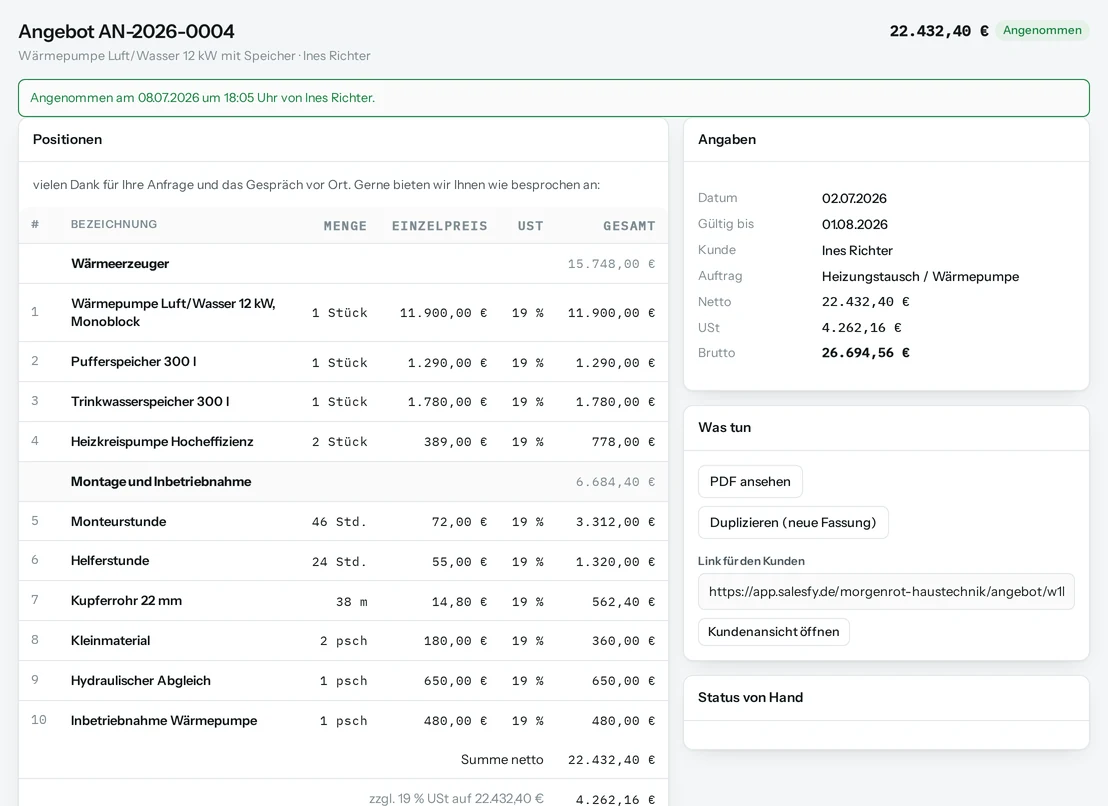
Task: Click the BEZEICHNUNG column header
Action: coord(114,225)
